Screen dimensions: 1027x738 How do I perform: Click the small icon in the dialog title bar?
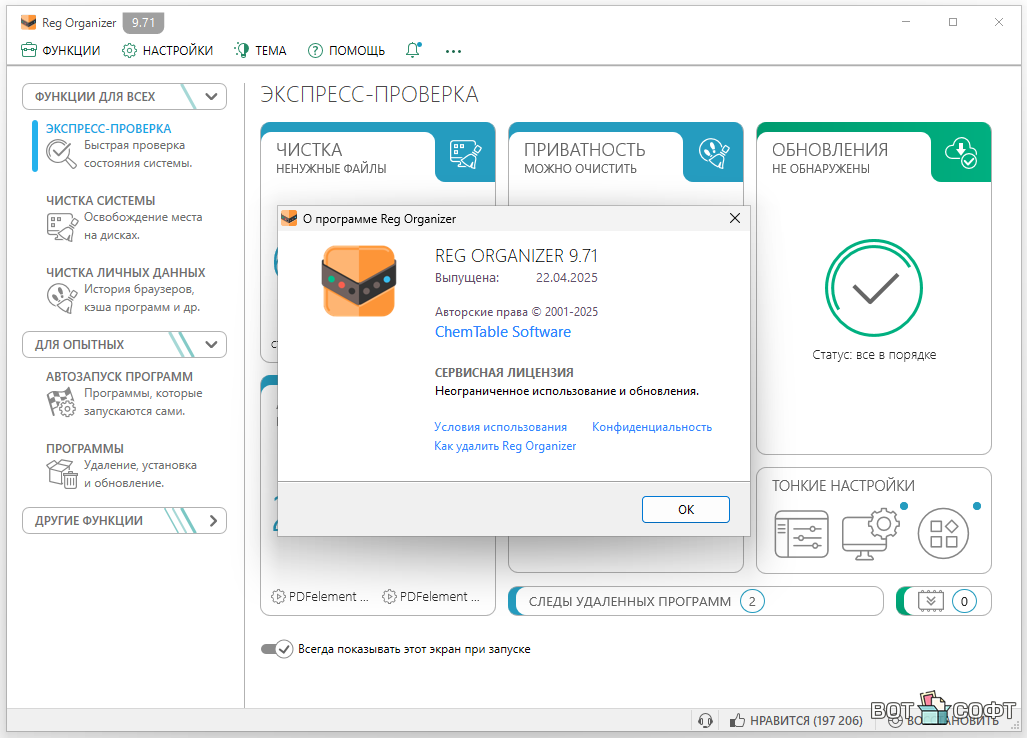point(289,218)
